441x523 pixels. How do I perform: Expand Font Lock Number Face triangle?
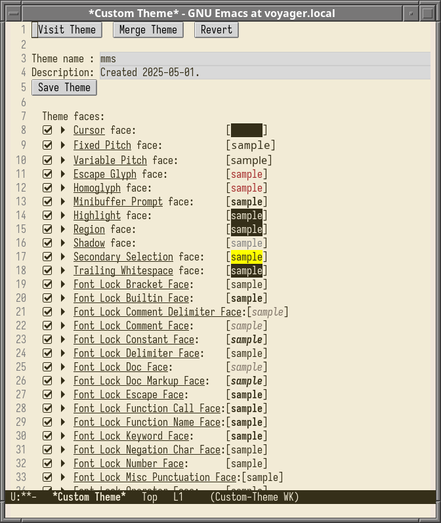tap(63, 463)
